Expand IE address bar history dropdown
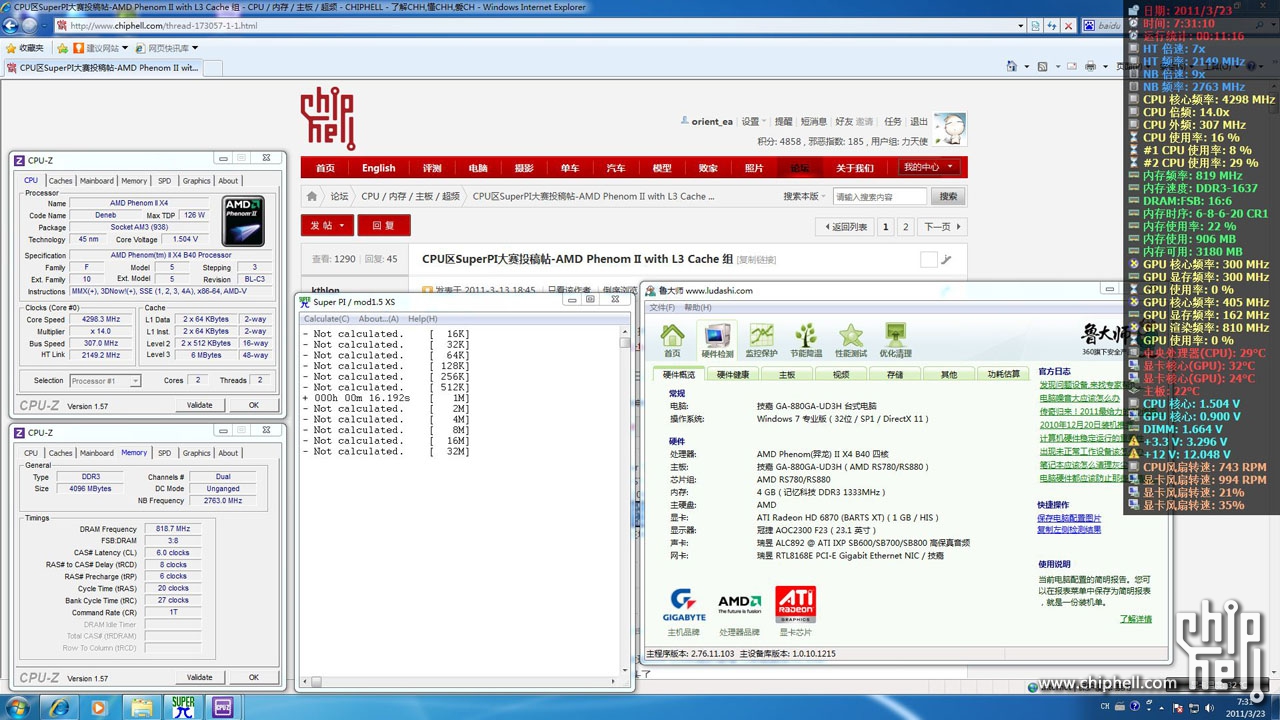This screenshot has height=720, width=1280. 1020,26
